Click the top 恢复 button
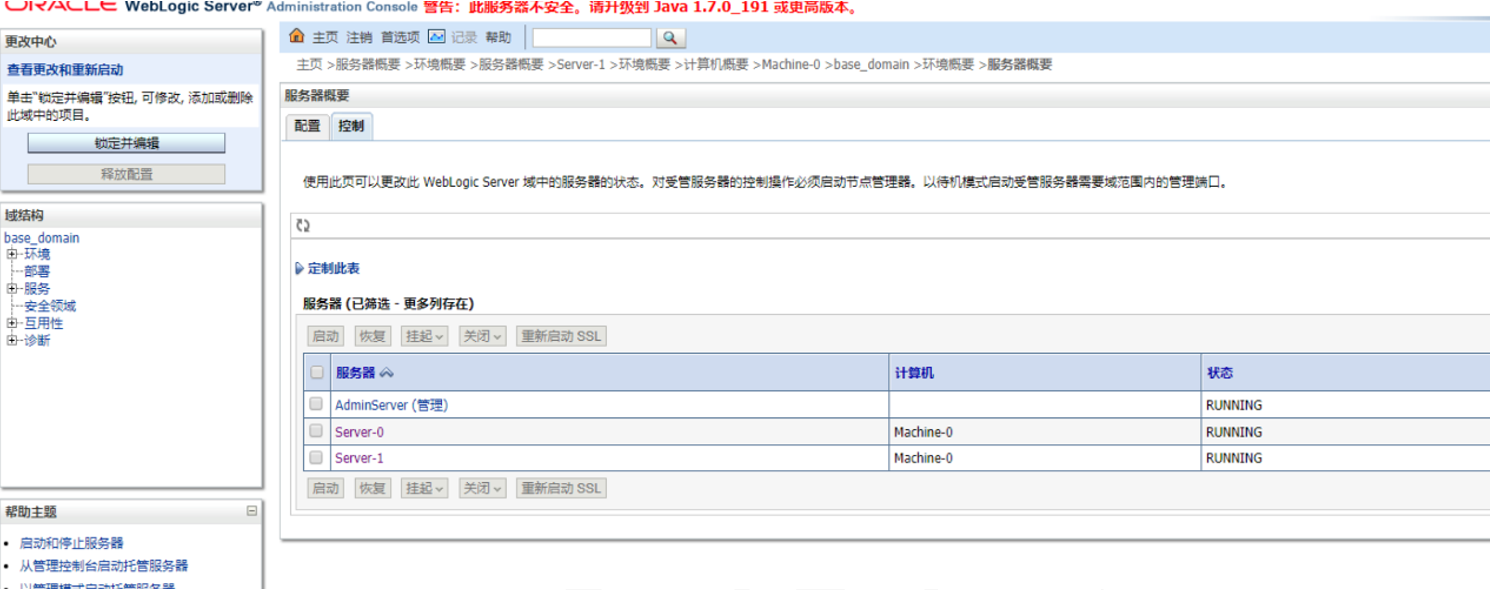1490x590 pixels. click(x=372, y=336)
